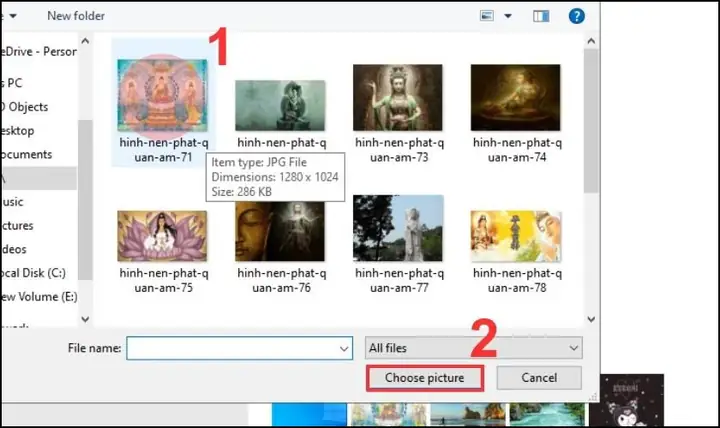Select thumbnail hinh-nen-phat-quan-am-76
Image resolution: width=720 pixels, height=428 pixels.
(280, 232)
